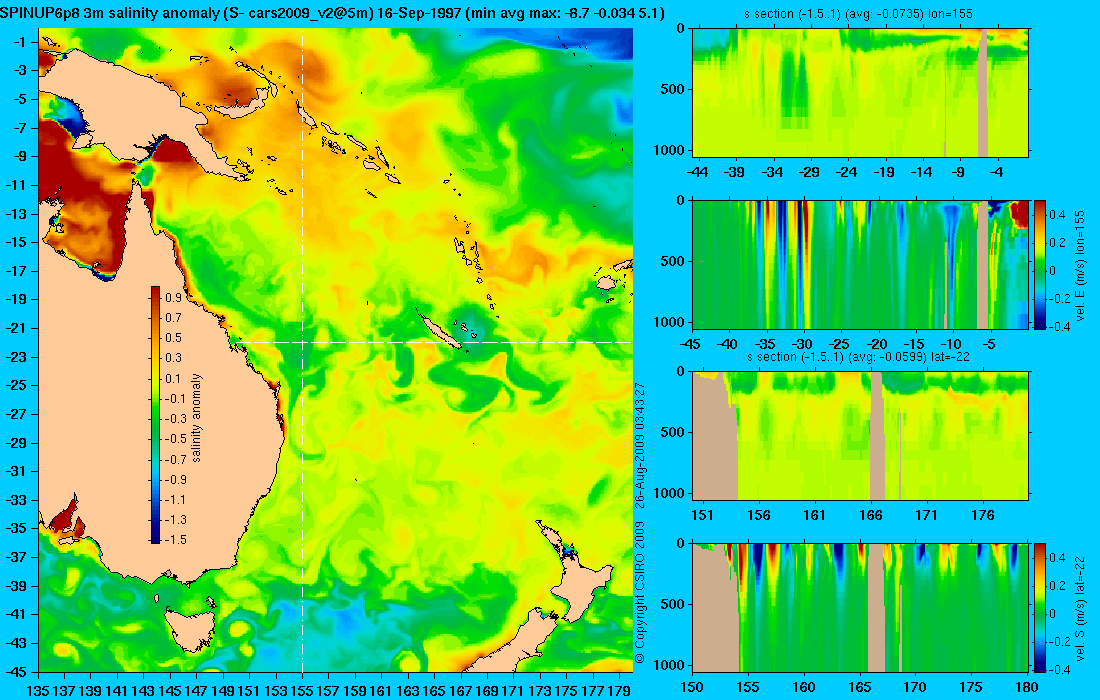The height and width of the screenshot is (700, 1100).
Task: Click the lat=-22 salinity section plot
Action: click(860, 436)
